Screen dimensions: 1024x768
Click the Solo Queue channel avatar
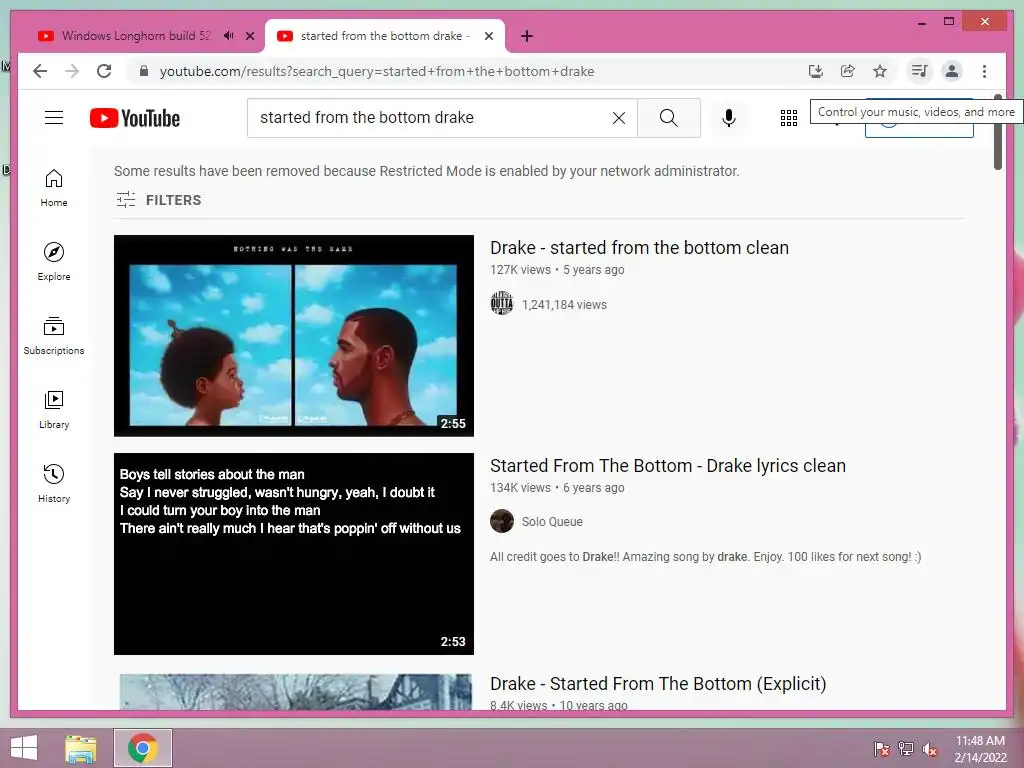502,521
